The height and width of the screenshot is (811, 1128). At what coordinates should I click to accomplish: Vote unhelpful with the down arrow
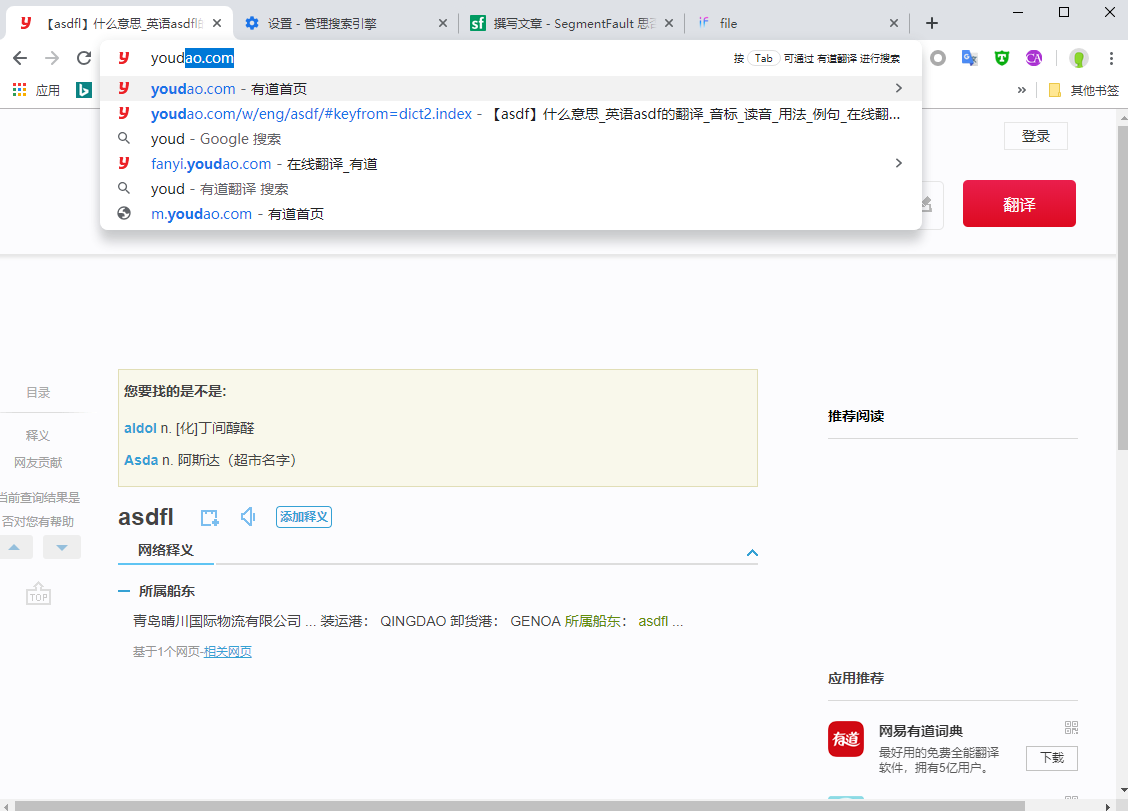tap(62, 547)
